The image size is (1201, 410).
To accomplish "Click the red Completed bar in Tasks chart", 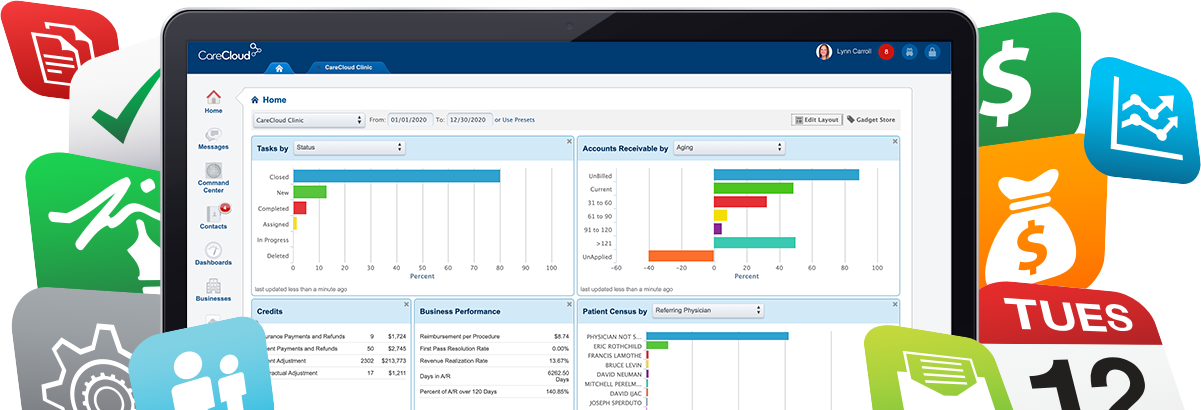I will (299, 208).
